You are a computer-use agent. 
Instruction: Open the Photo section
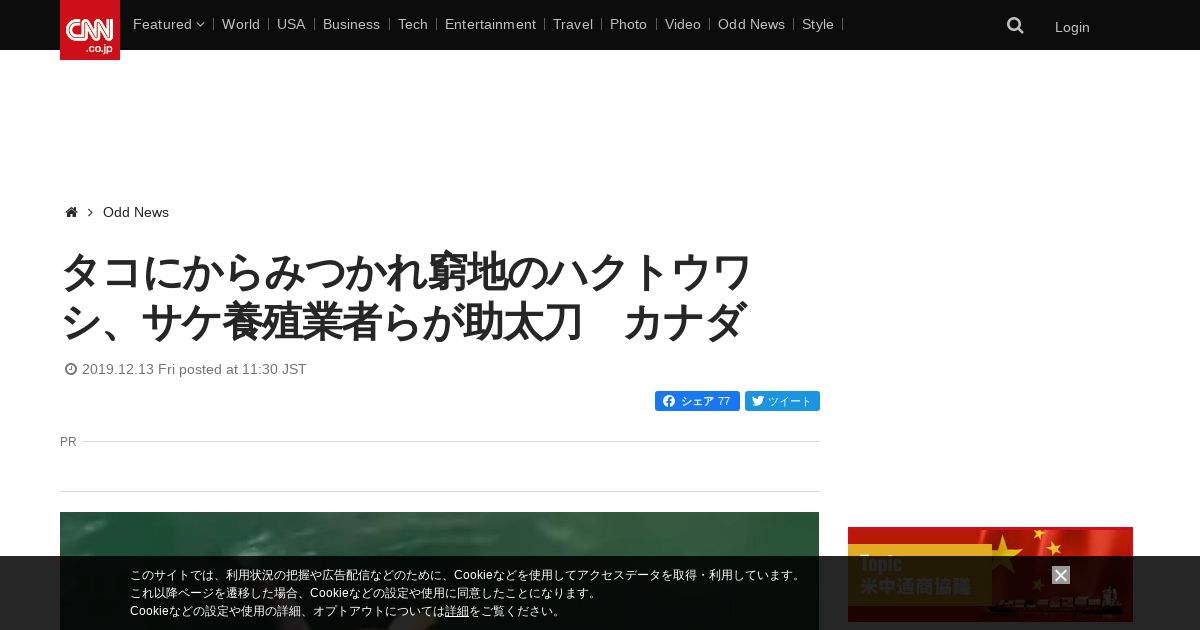(628, 24)
